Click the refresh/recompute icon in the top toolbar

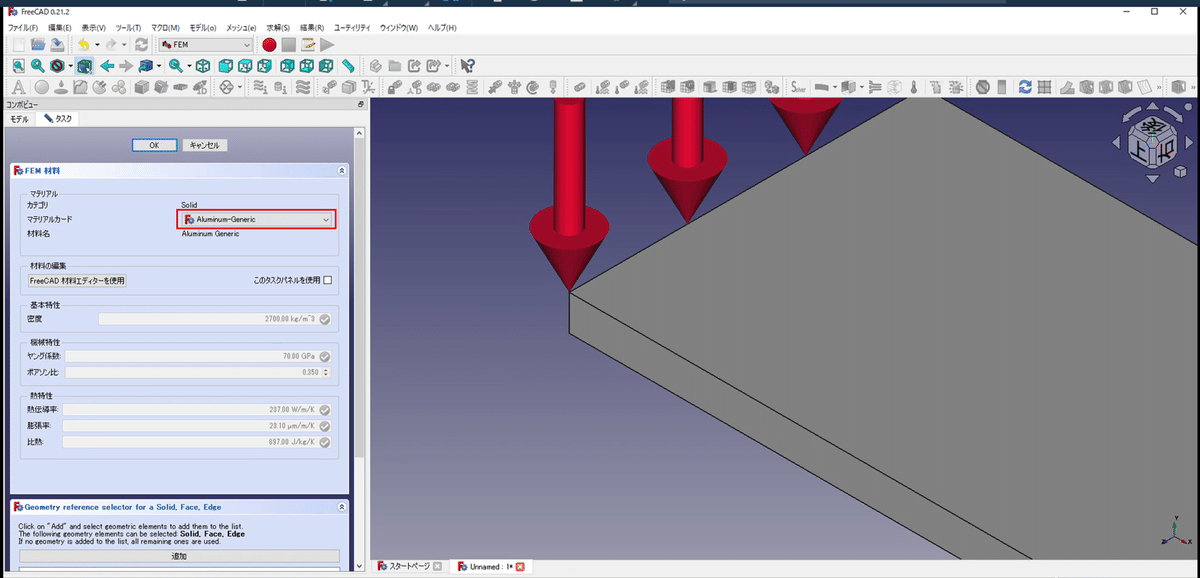(141, 45)
